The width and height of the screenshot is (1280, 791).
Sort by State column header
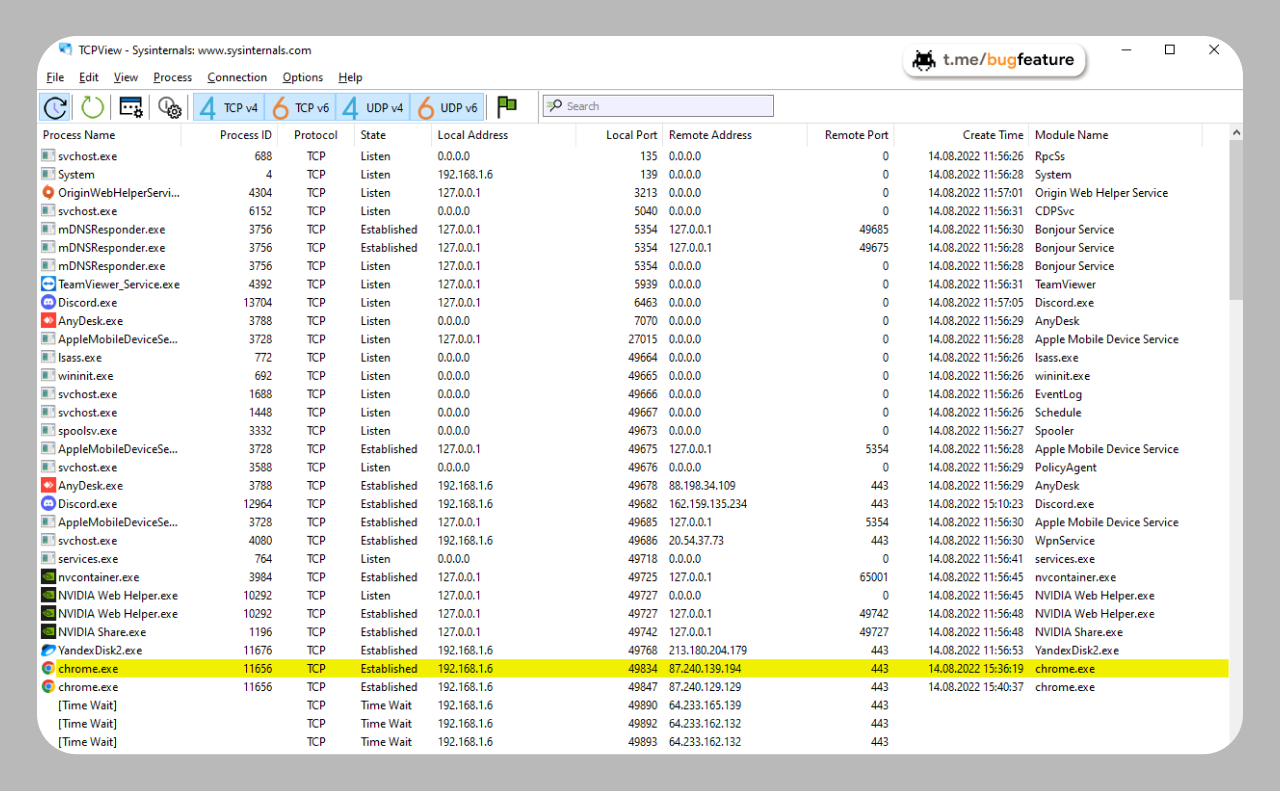click(393, 135)
